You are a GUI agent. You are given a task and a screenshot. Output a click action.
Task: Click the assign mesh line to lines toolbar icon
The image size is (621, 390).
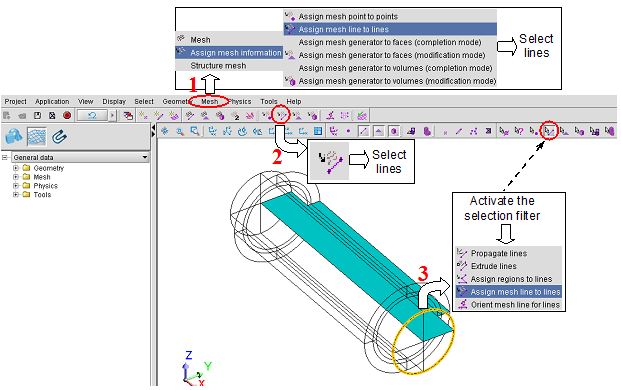click(282, 115)
